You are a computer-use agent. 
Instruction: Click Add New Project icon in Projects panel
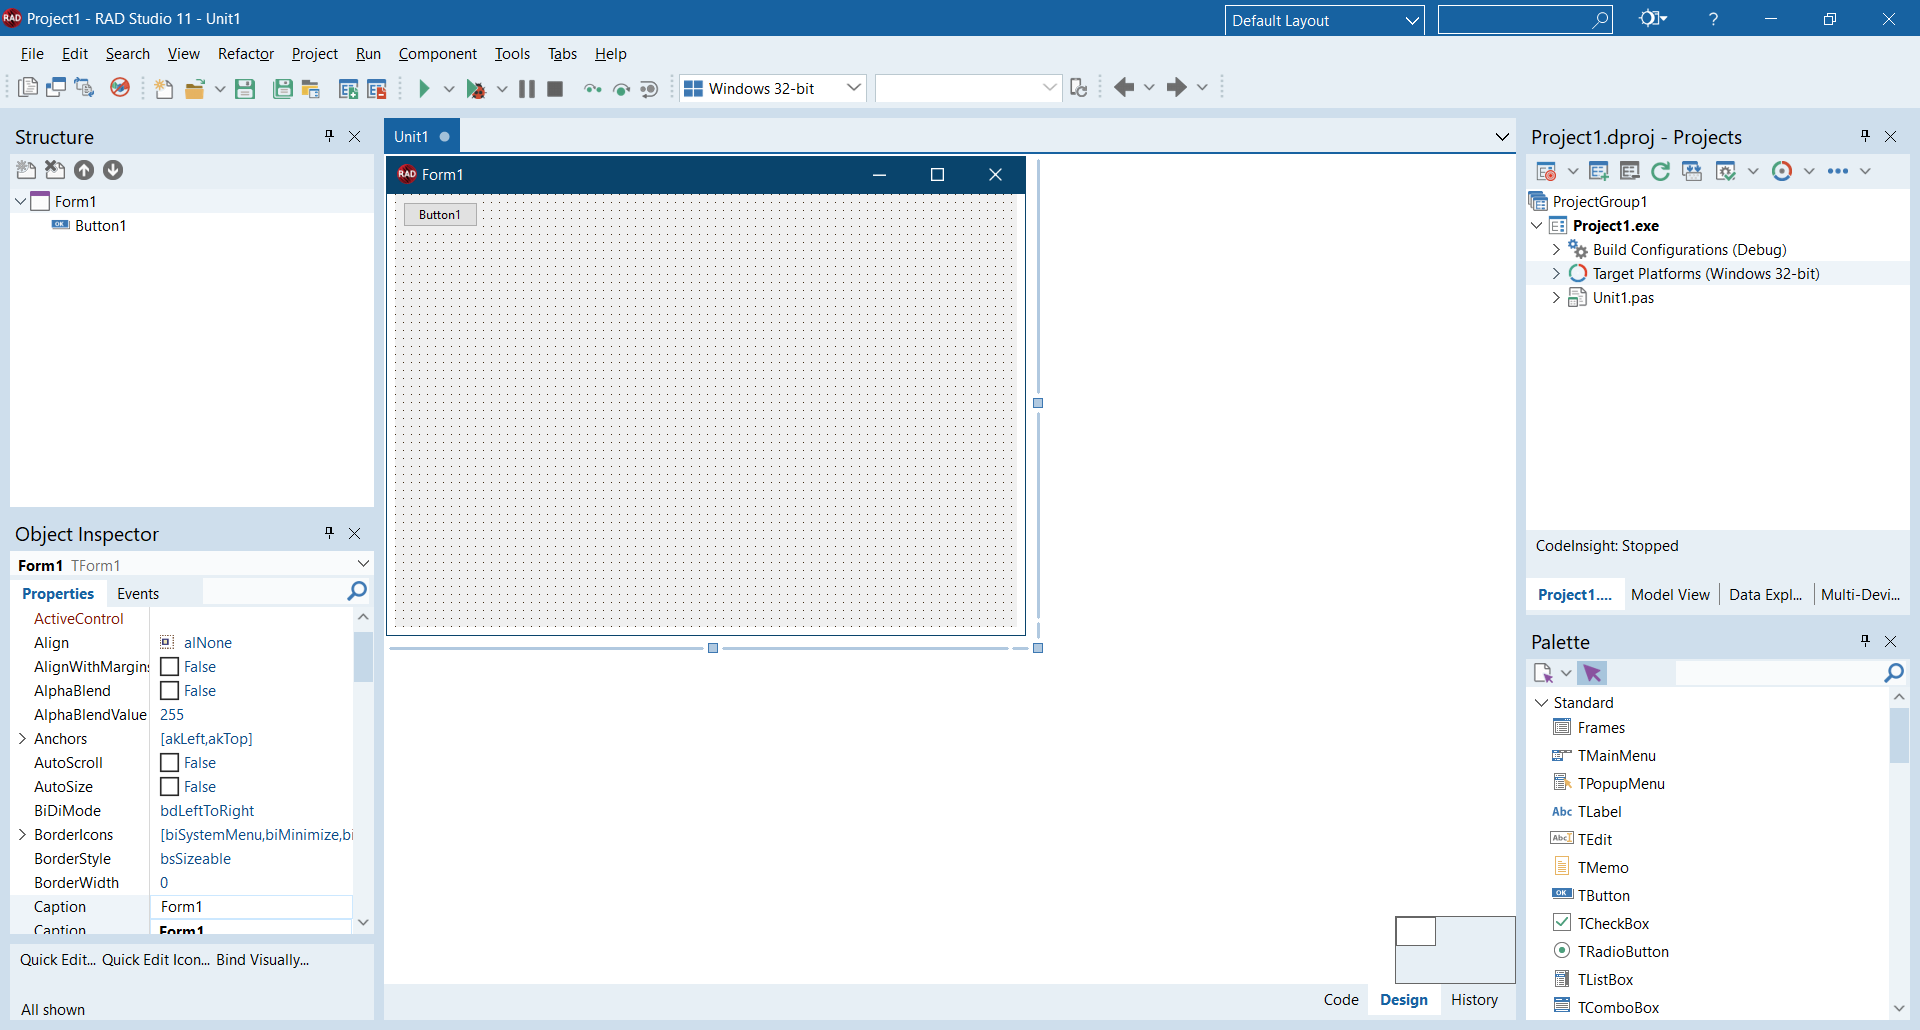click(x=1599, y=171)
